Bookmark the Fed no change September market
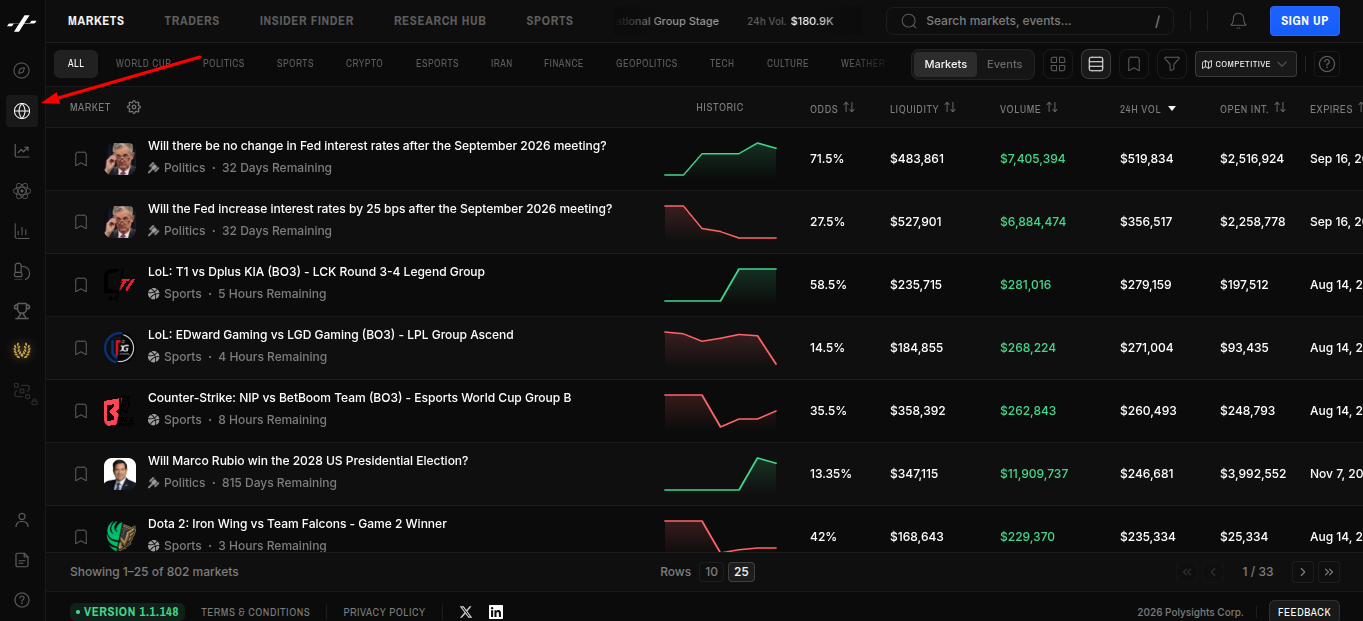1363x621 pixels. (81, 159)
